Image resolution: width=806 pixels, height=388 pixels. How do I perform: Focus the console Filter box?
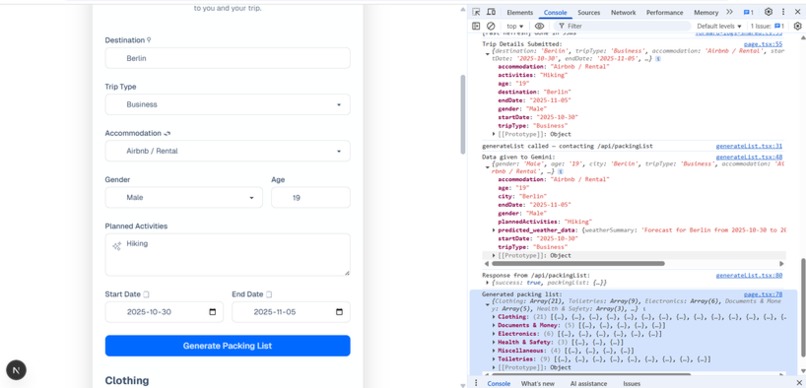622,26
